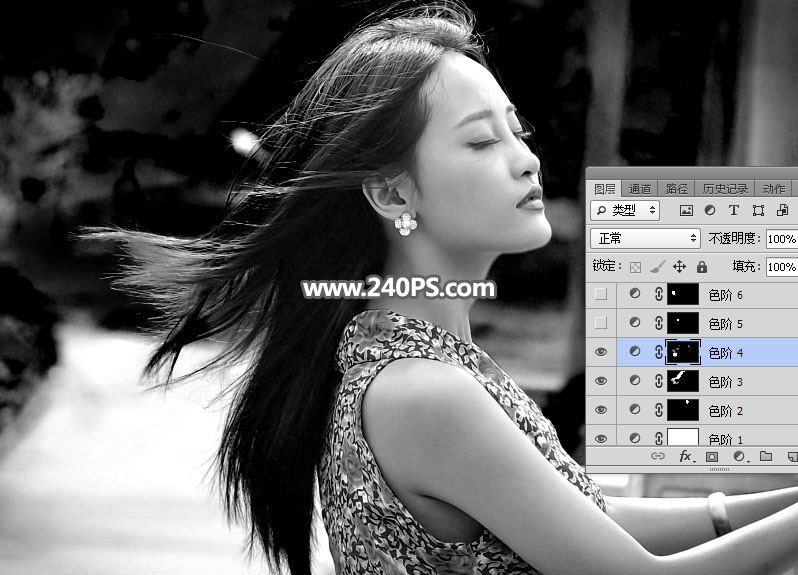The image size is (798, 575).
Task: Click the adjustment icon of 色阶 4
Action: 635,351
